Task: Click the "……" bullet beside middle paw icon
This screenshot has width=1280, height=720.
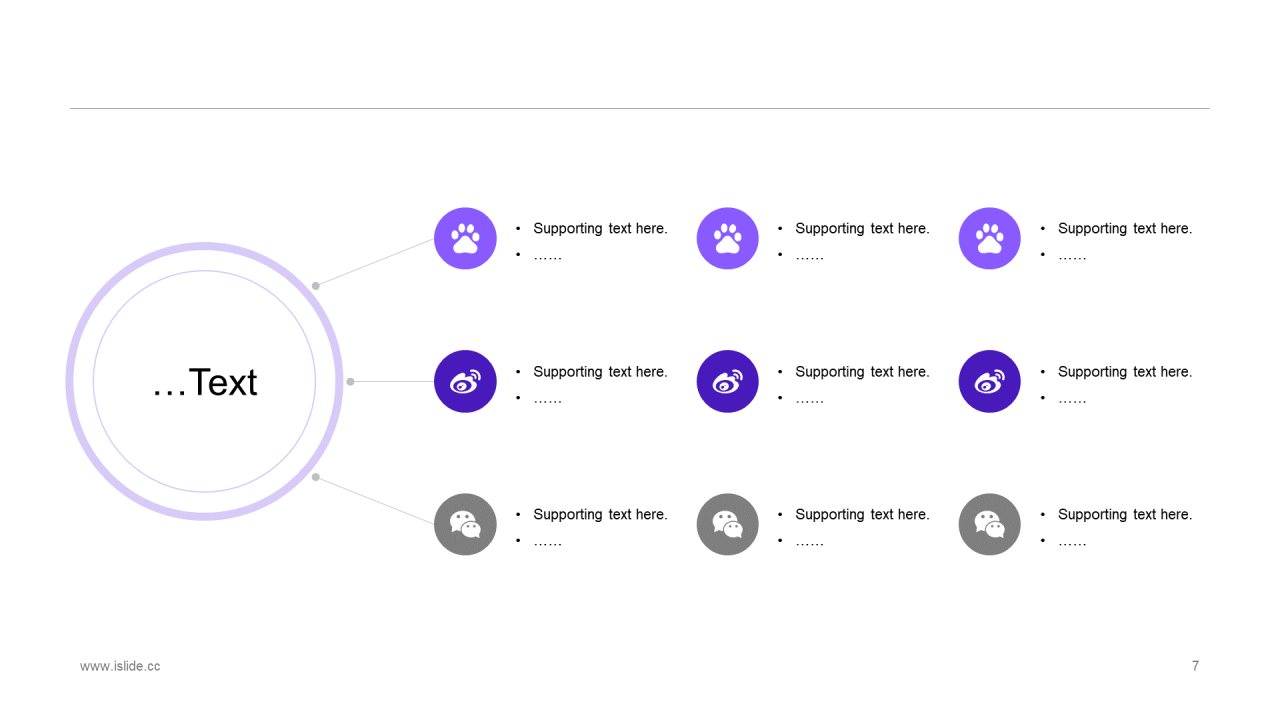Action: 809,256
